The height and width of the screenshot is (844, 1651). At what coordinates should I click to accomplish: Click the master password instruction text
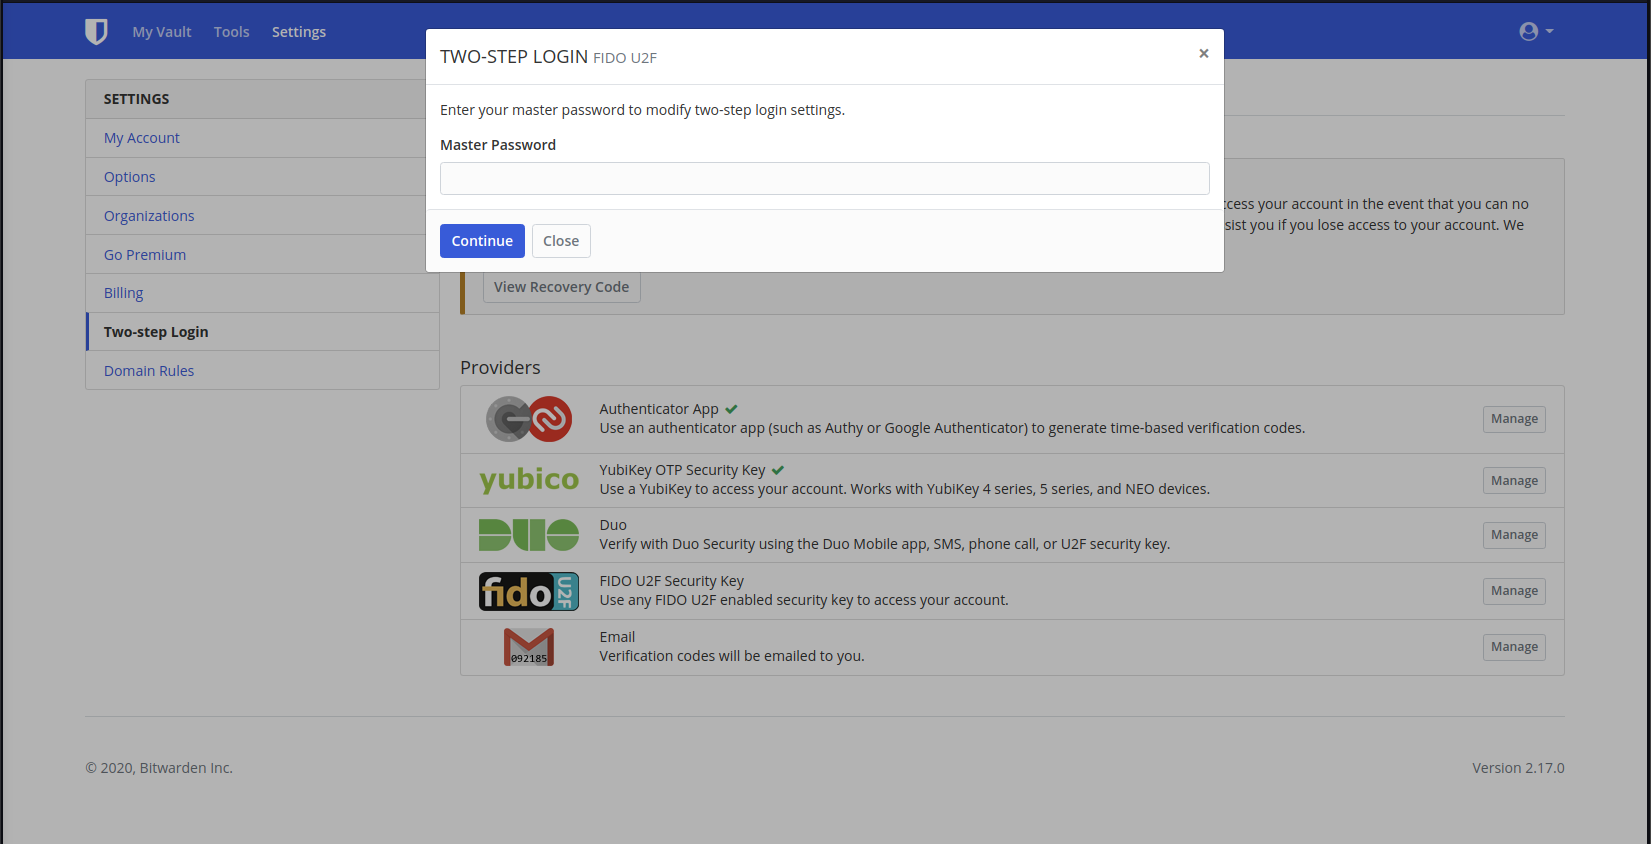click(642, 110)
